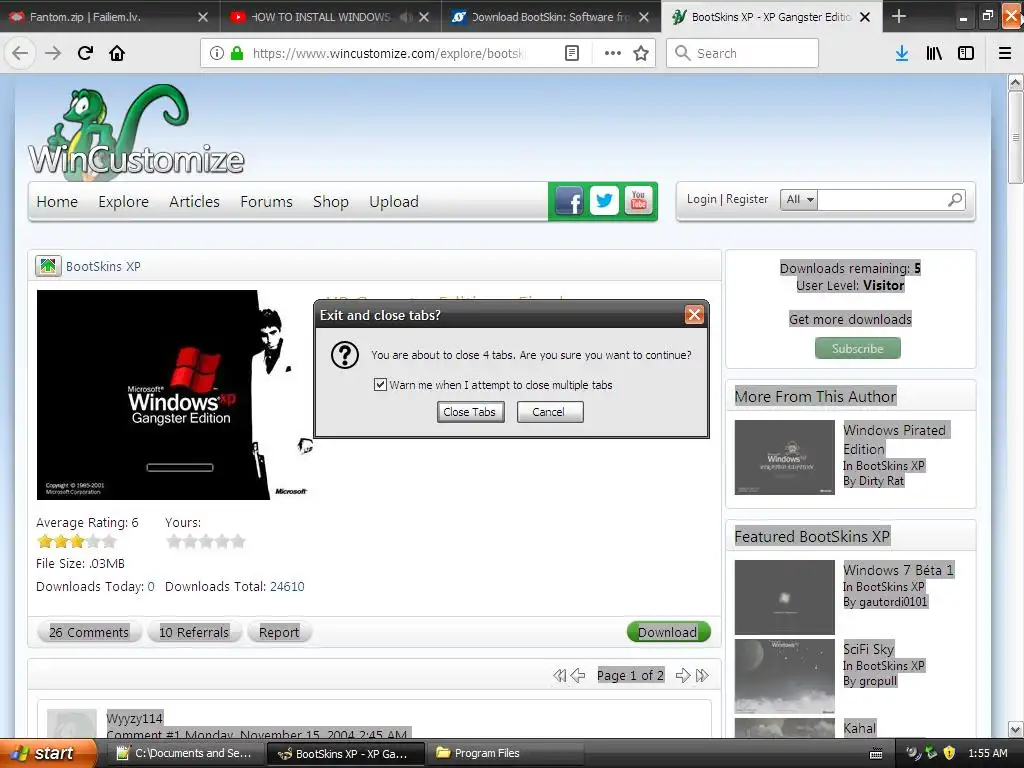Open the Gangster Edition preview image
This screenshot has width=1024, height=768.
coord(174,394)
